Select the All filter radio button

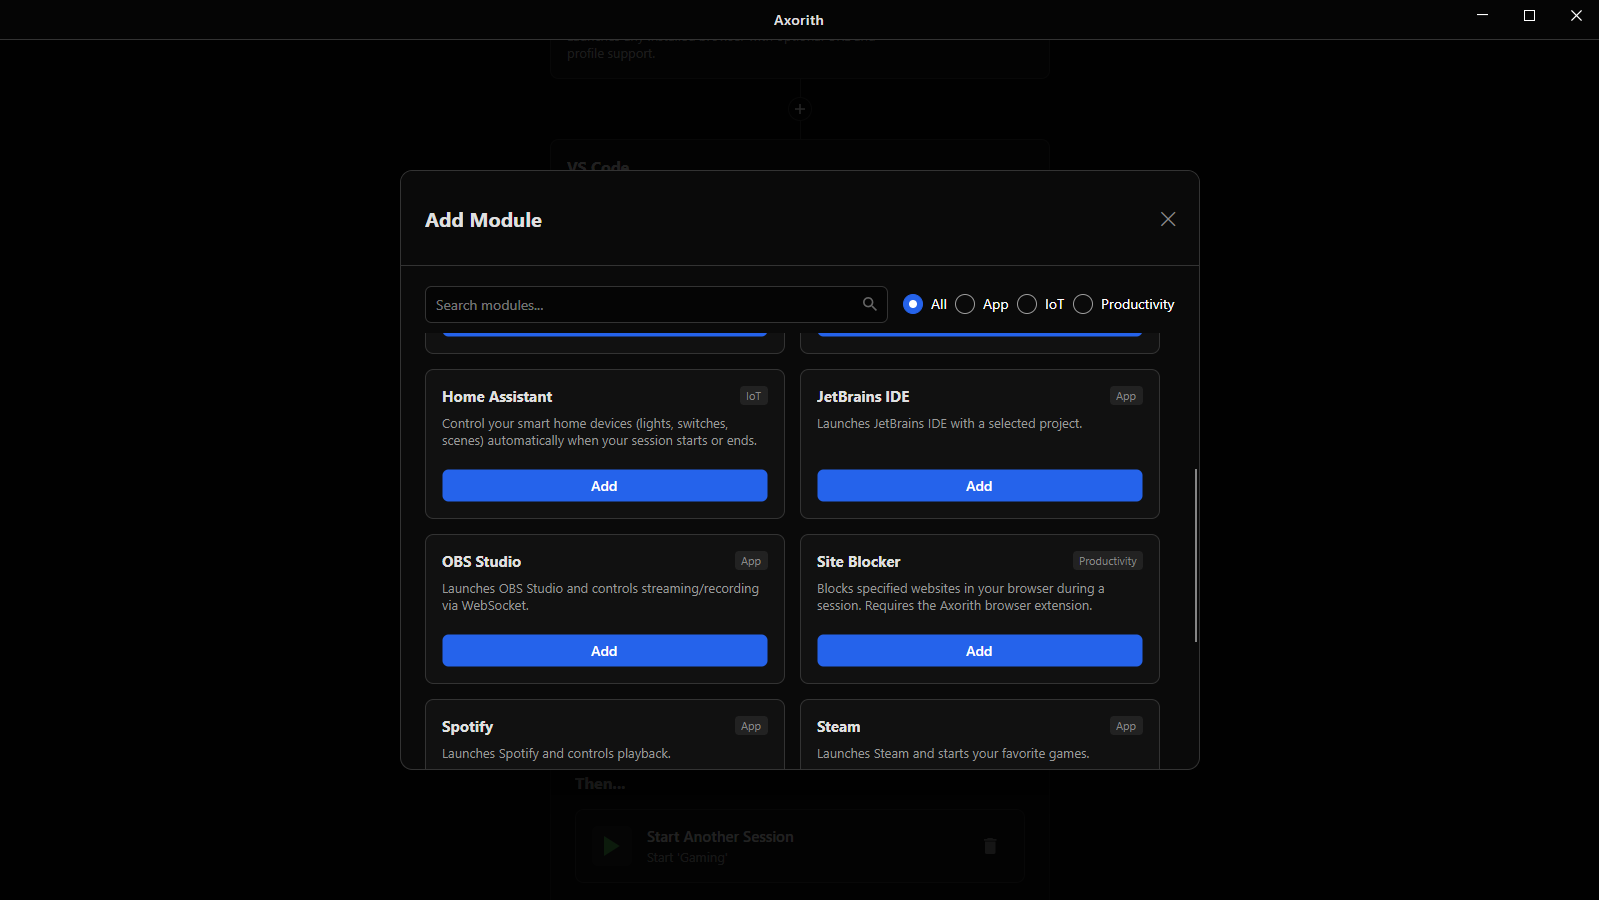click(x=912, y=304)
